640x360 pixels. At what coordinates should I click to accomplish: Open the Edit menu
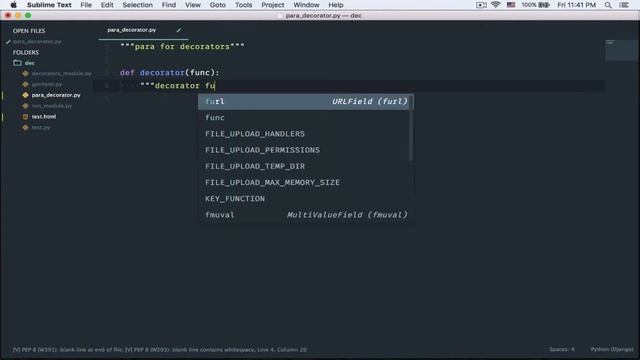(107, 5)
